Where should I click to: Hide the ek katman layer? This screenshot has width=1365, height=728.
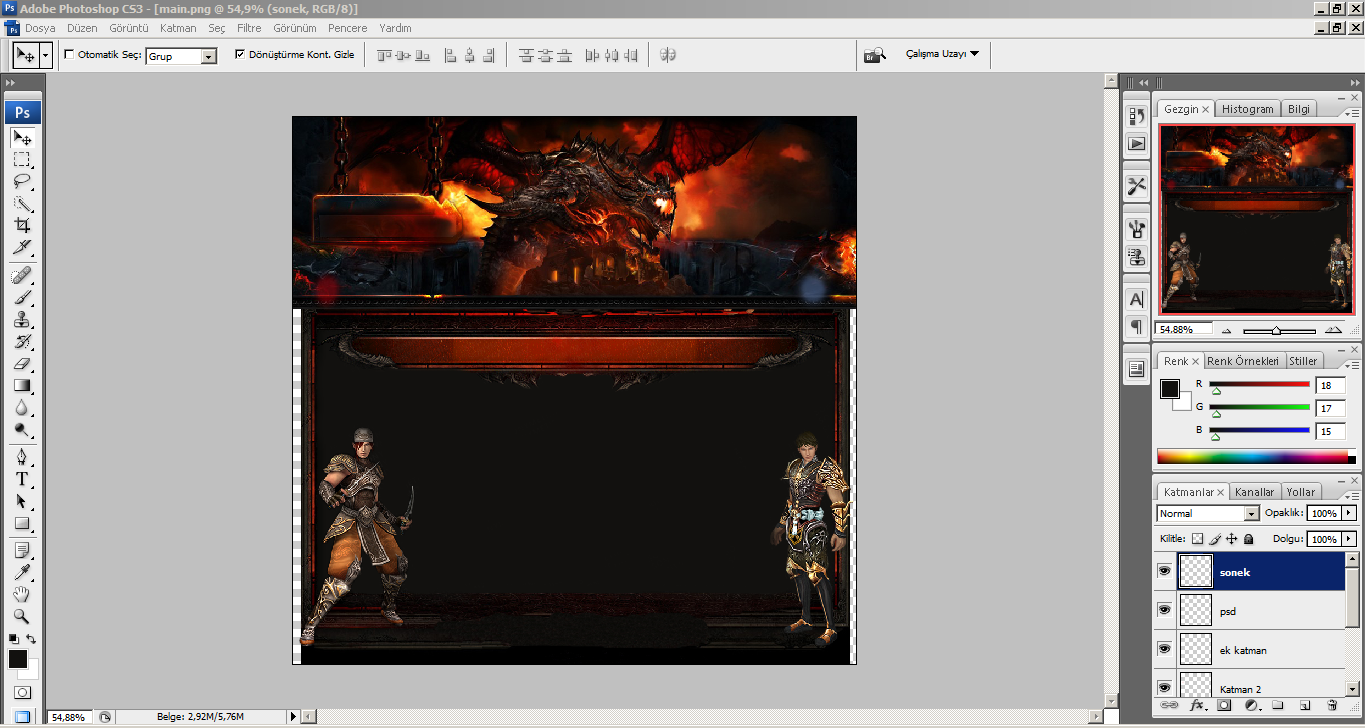click(1164, 649)
